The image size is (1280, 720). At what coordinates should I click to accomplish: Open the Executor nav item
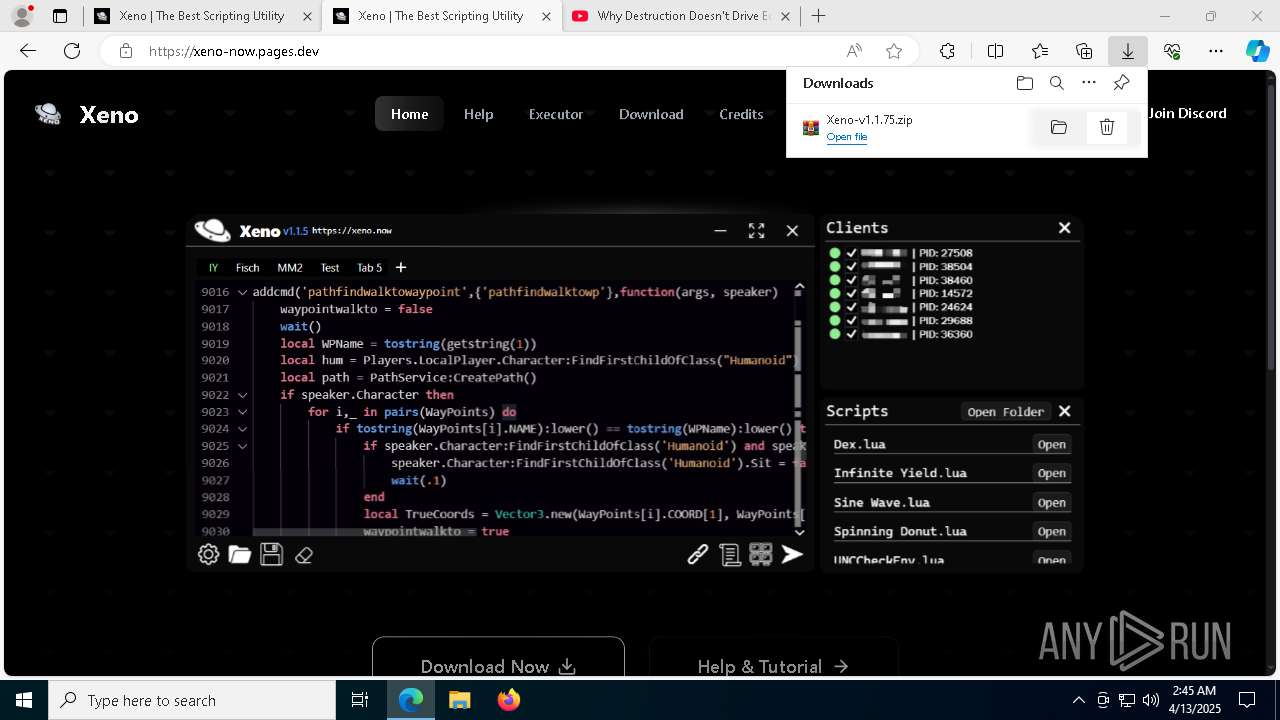click(x=556, y=114)
